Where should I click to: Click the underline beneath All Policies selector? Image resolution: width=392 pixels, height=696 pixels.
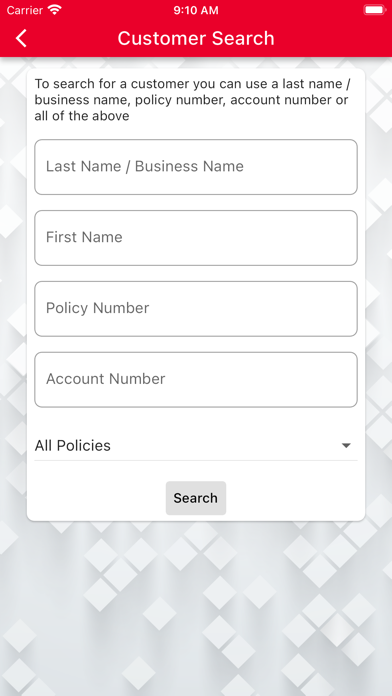click(196, 460)
